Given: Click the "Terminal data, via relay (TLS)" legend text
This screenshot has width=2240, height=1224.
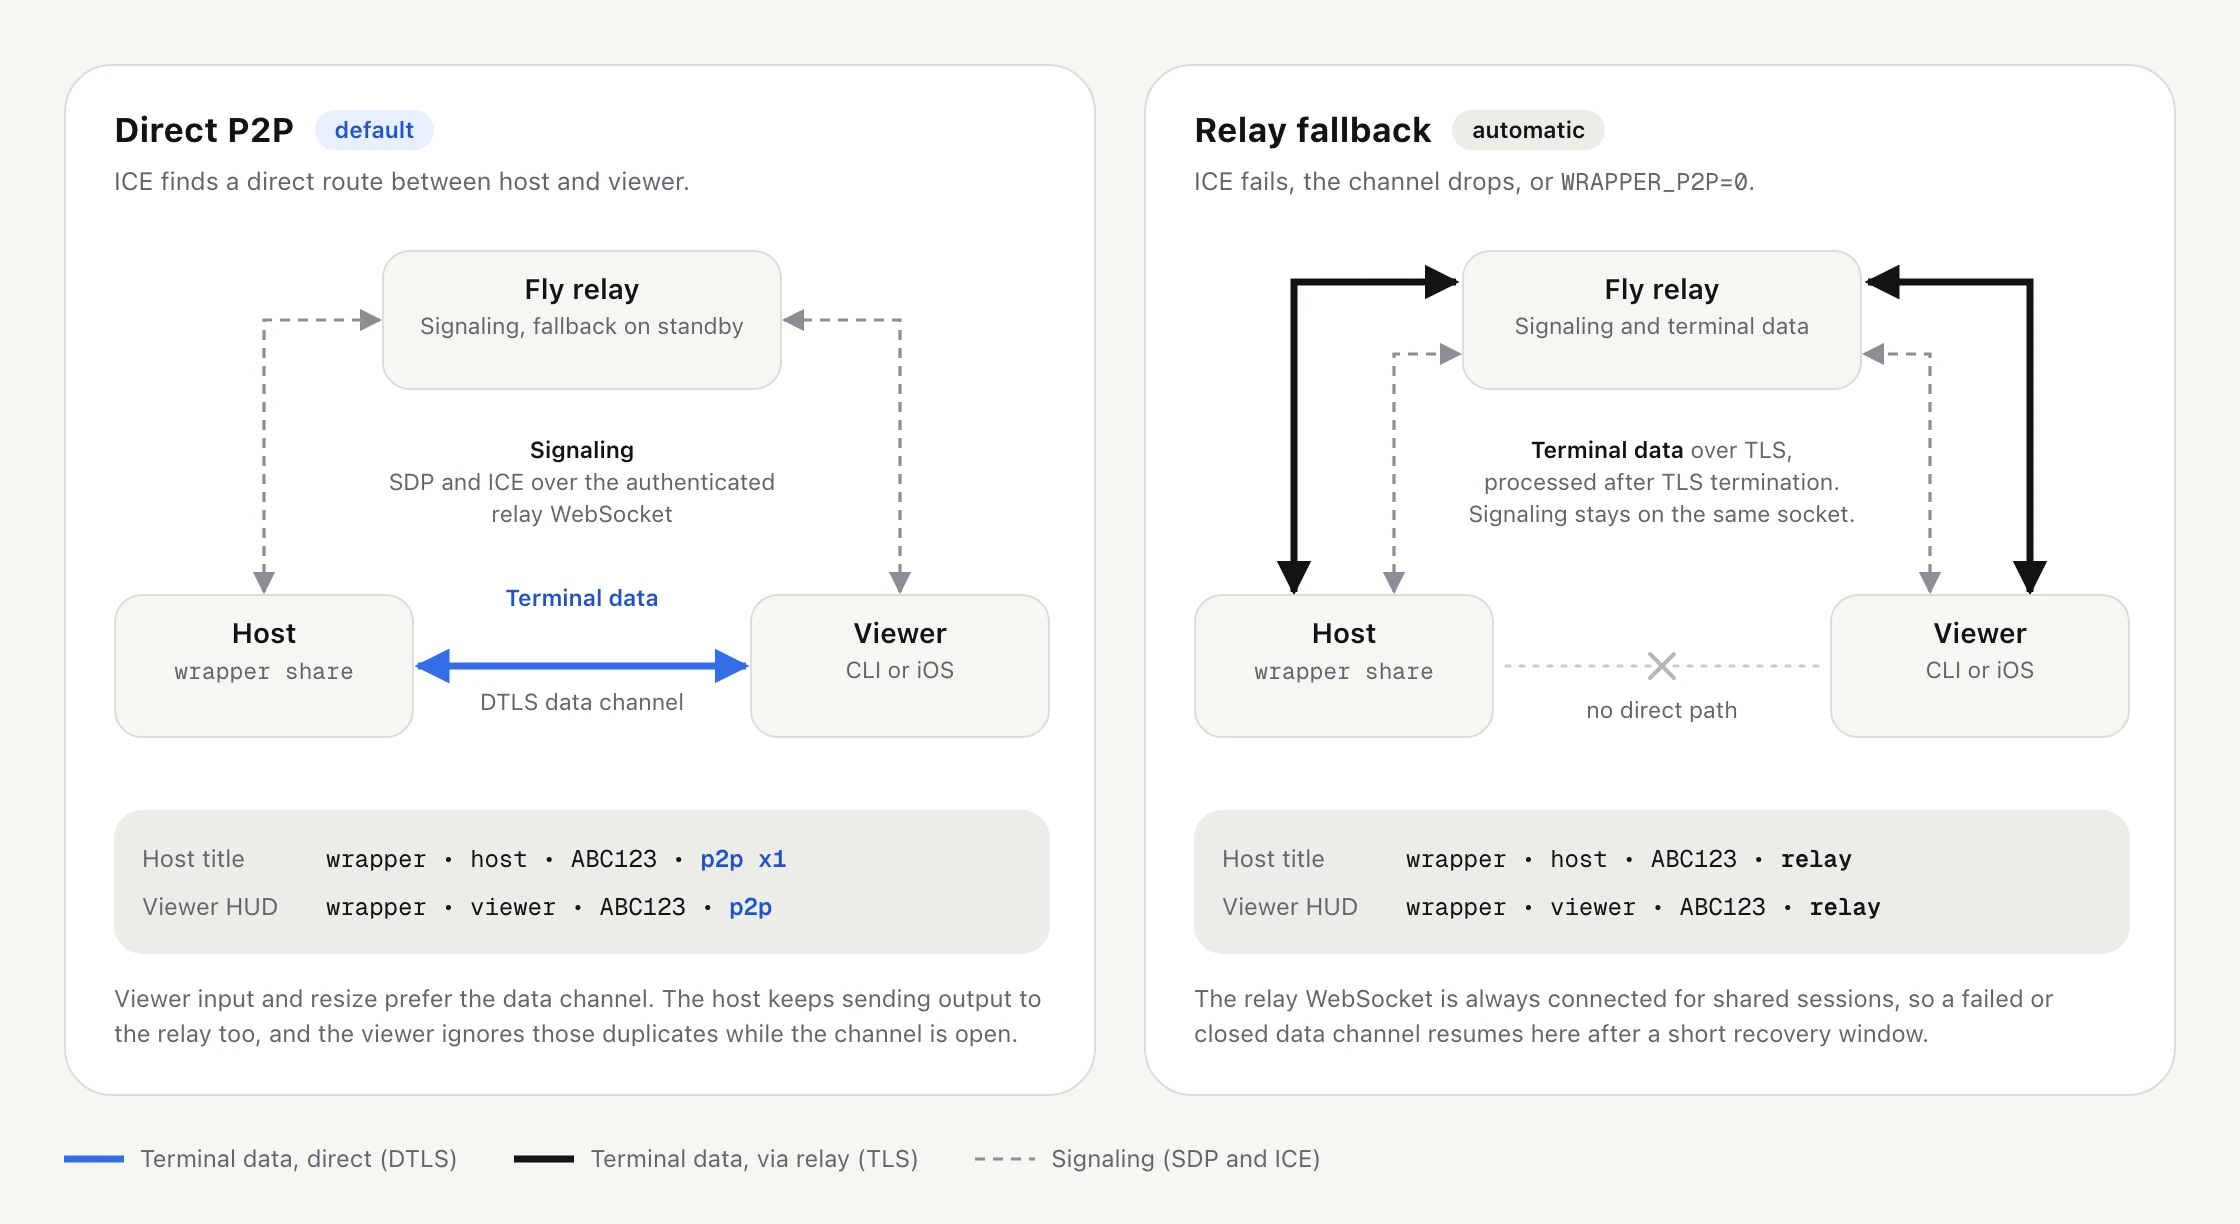Looking at the screenshot, I should pos(754,1159).
